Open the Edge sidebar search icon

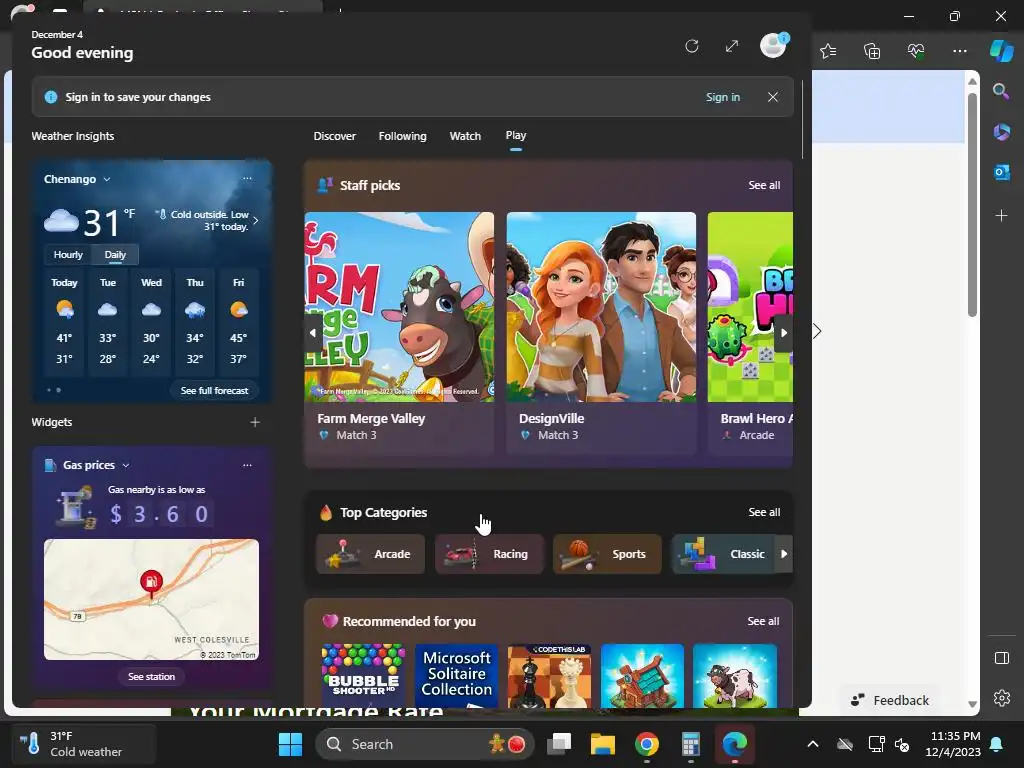pyautogui.click(x=1001, y=91)
